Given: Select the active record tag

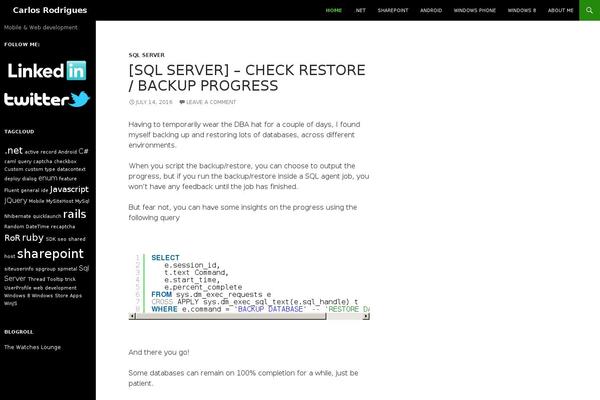Looking at the screenshot, I should [41, 152].
